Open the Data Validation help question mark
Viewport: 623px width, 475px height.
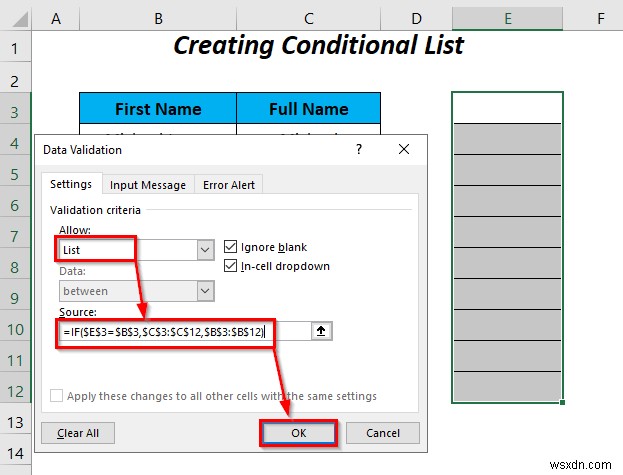click(x=359, y=149)
